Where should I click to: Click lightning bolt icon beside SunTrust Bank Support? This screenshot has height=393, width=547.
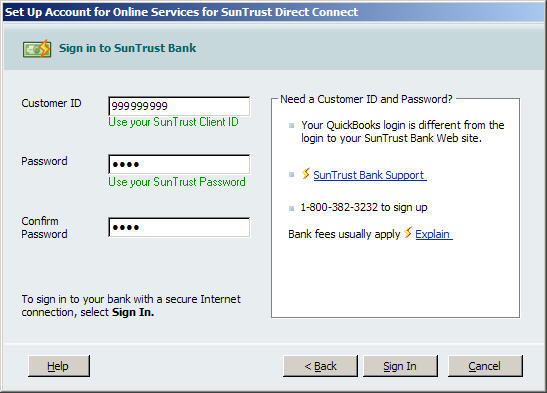click(x=306, y=173)
